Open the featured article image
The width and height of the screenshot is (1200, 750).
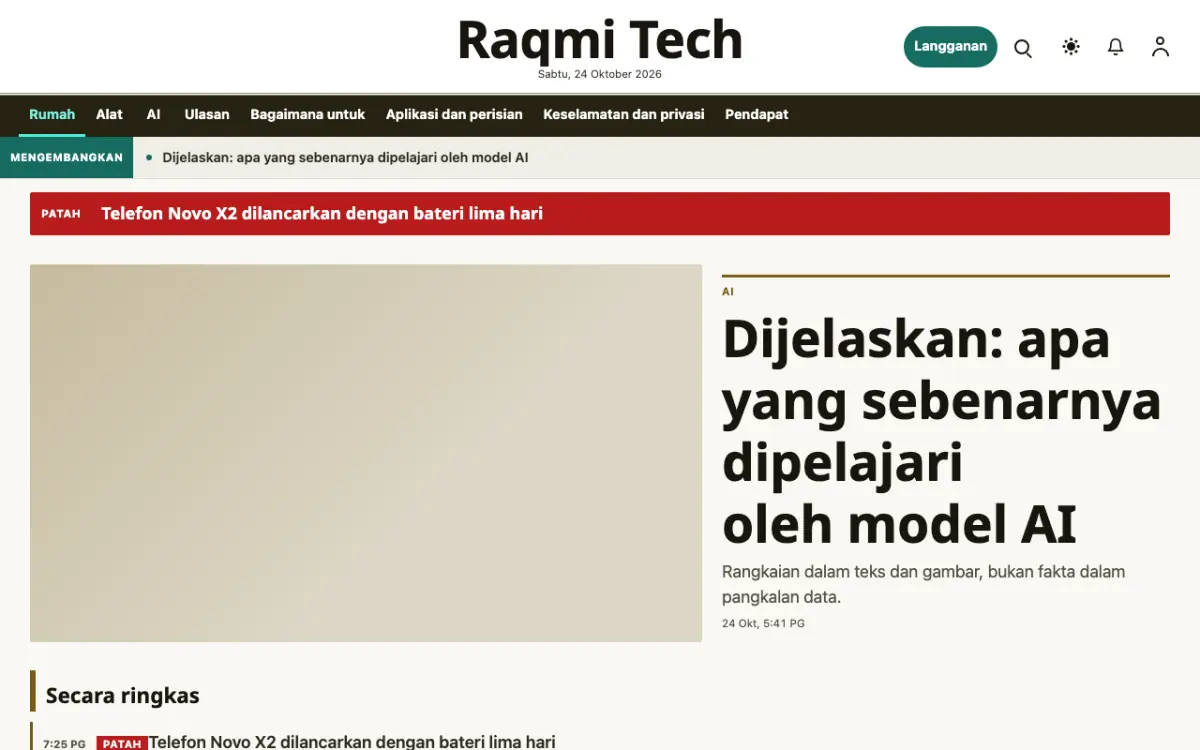(x=366, y=453)
